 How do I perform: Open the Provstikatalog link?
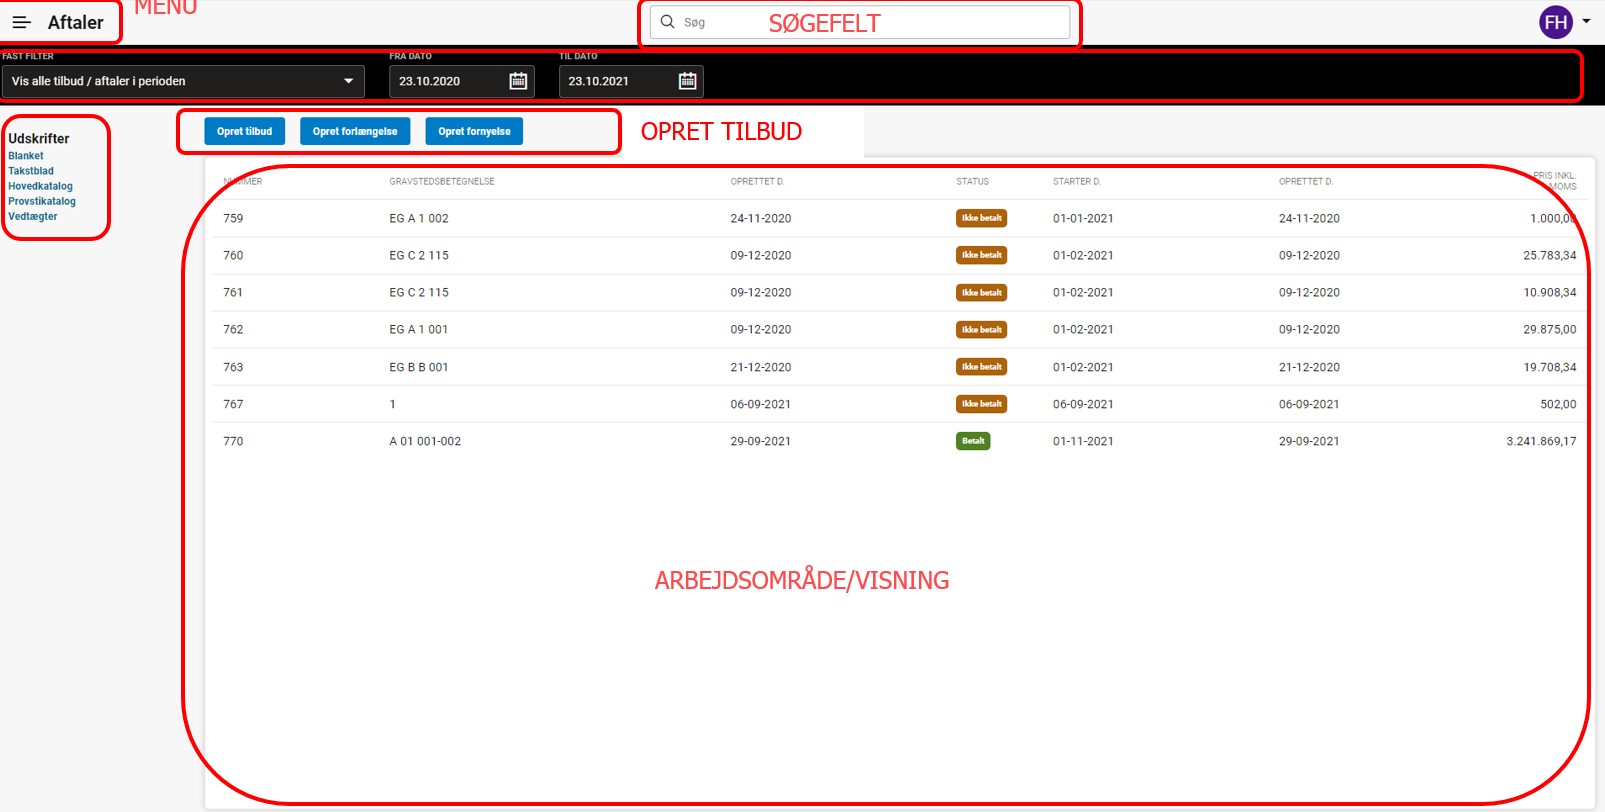[42, 201]
